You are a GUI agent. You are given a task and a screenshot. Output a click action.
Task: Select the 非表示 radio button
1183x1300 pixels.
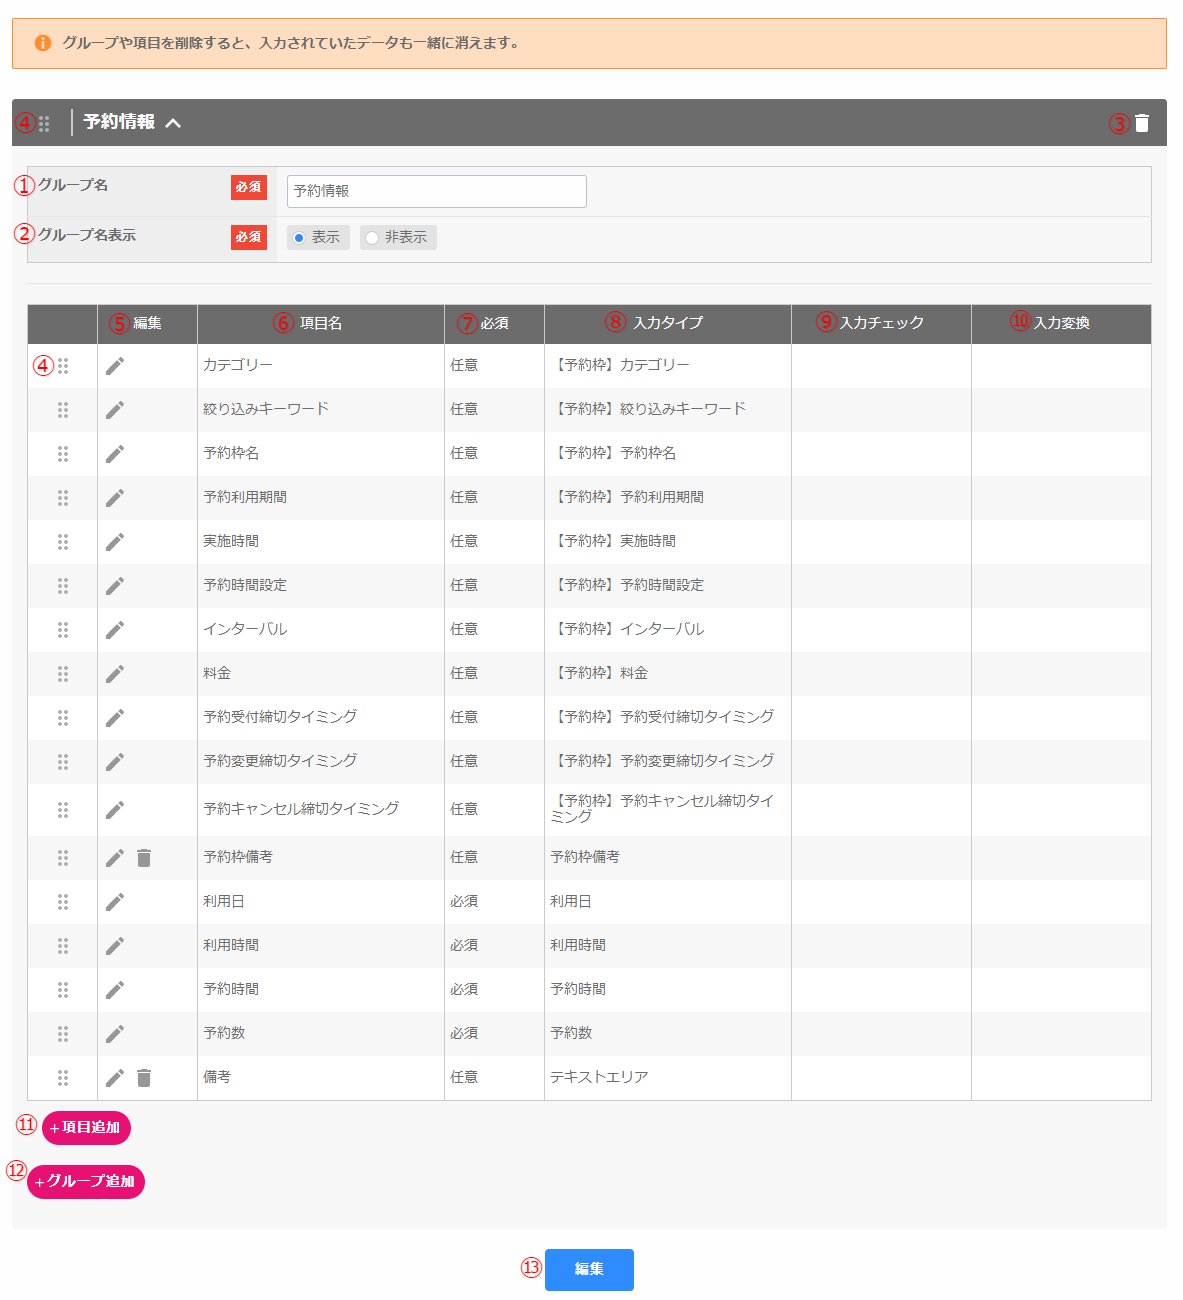coord(372,238)
